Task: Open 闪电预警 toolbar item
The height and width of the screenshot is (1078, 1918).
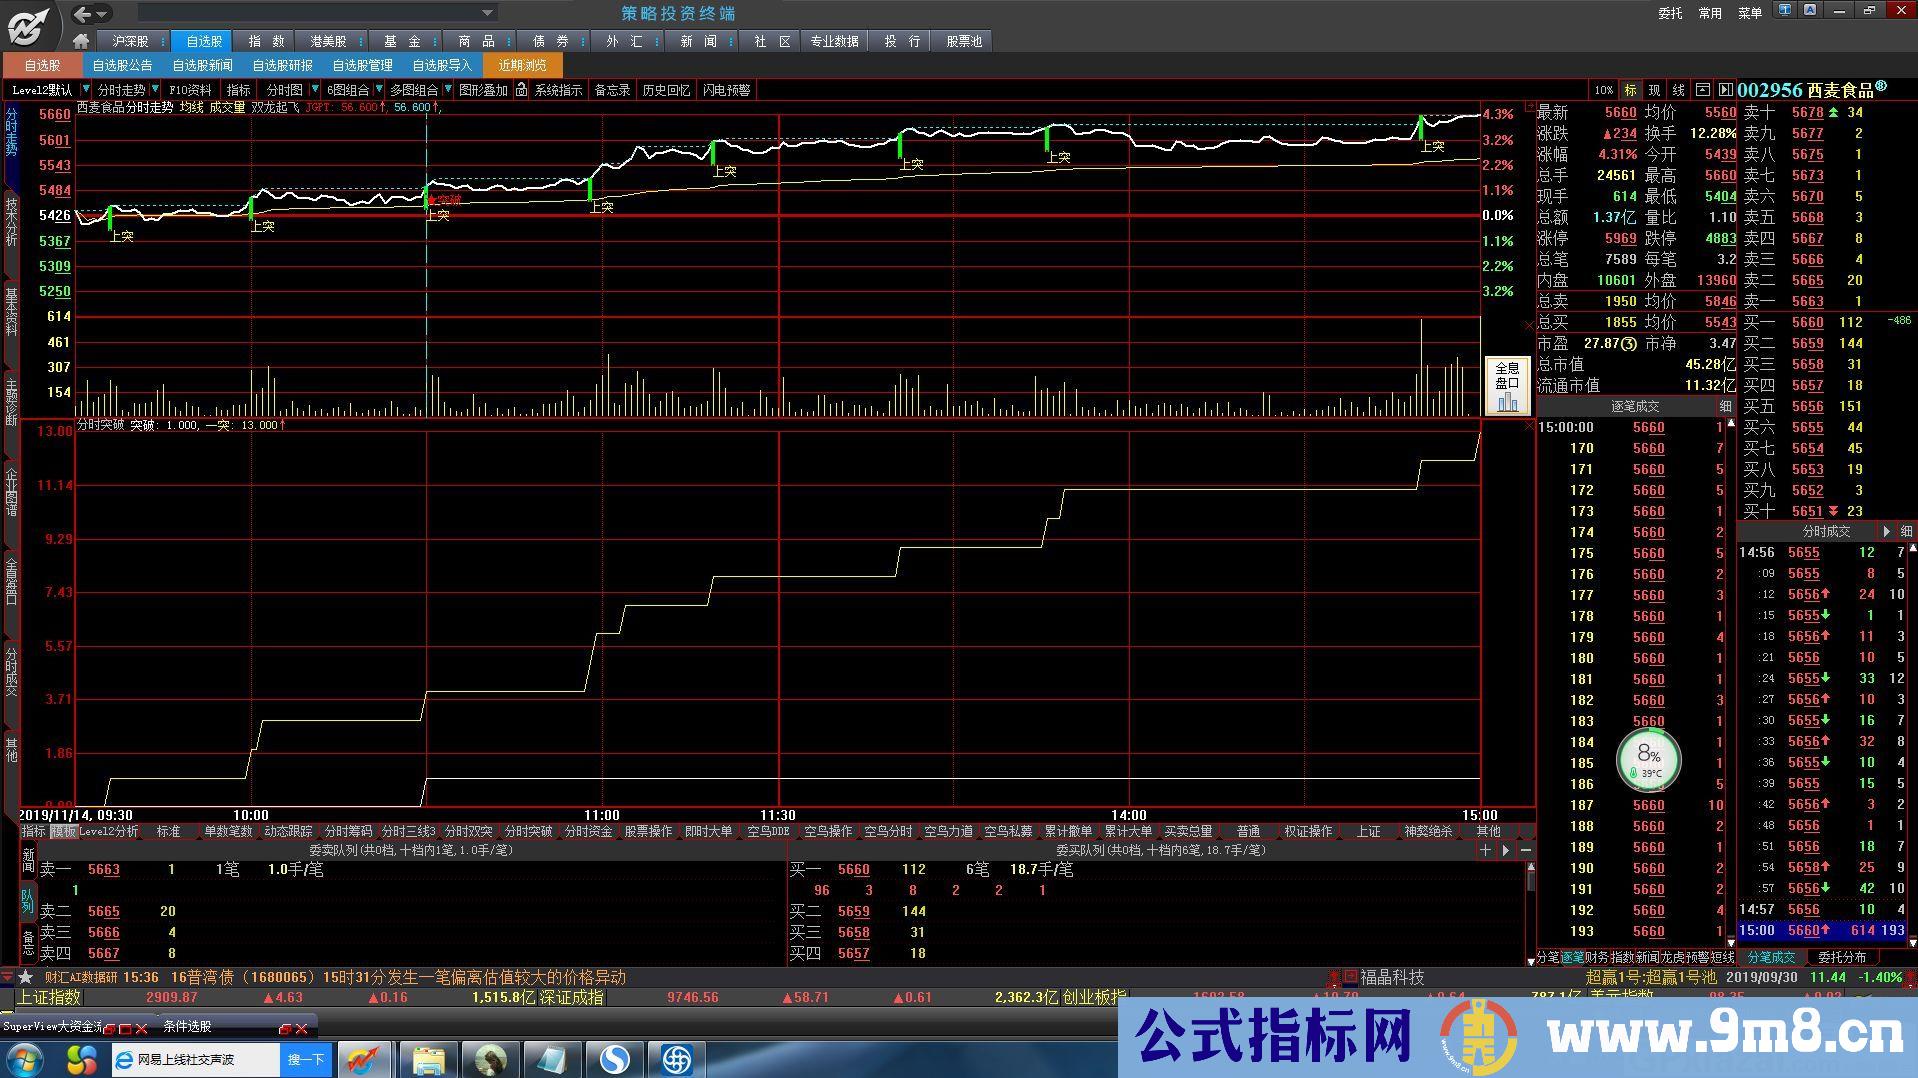Action: tap(726, 90)
